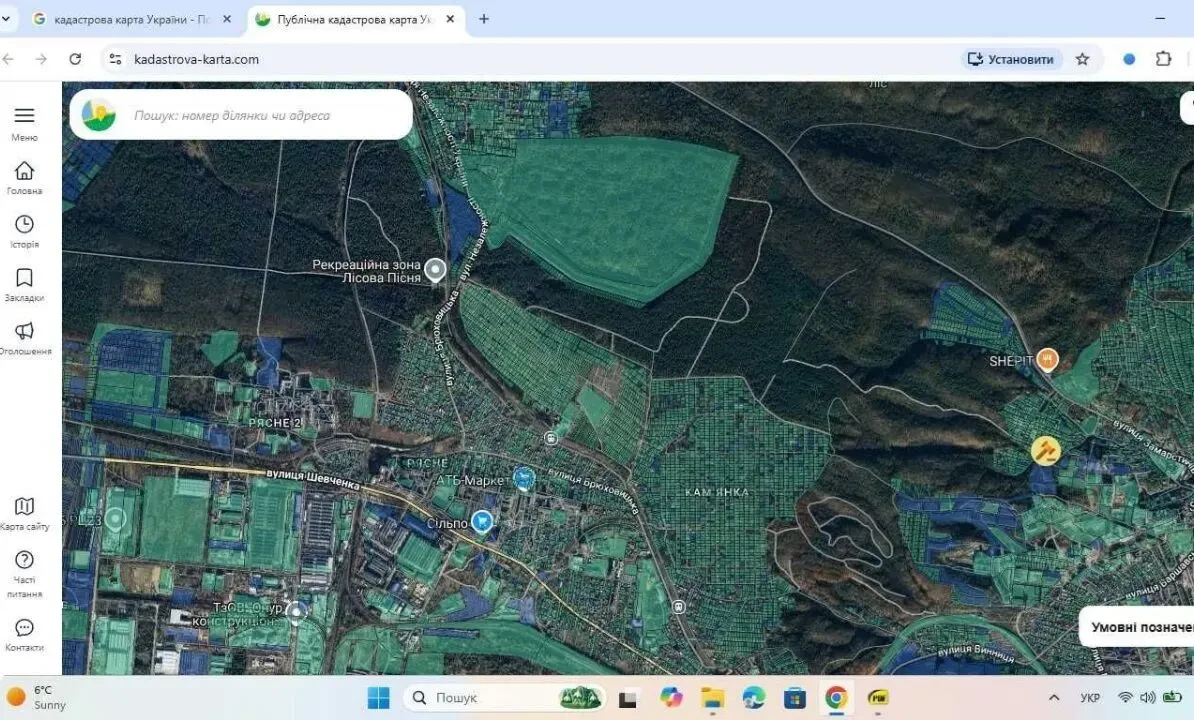Open Історія history clock icon
The width and height of the screenshot is (1194, 720).
[x=24, y=225]
